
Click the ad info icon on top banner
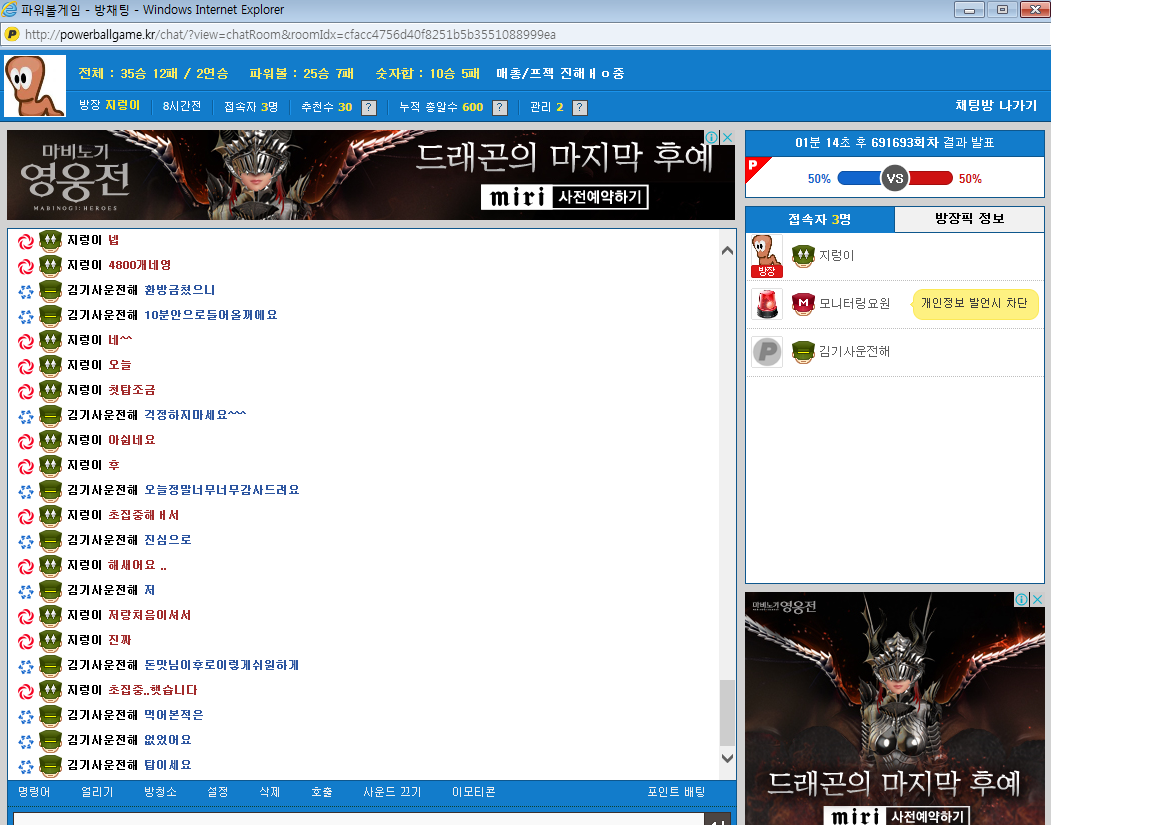712,137
